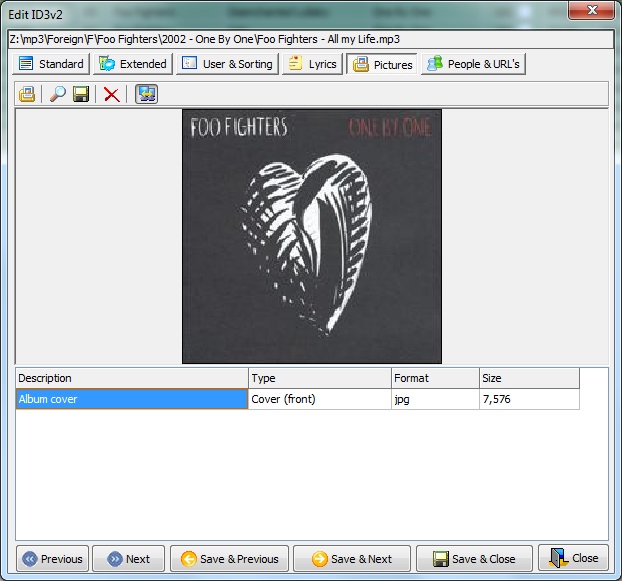
Task: Click the mp3 file path field
Action: click(311, 39)
